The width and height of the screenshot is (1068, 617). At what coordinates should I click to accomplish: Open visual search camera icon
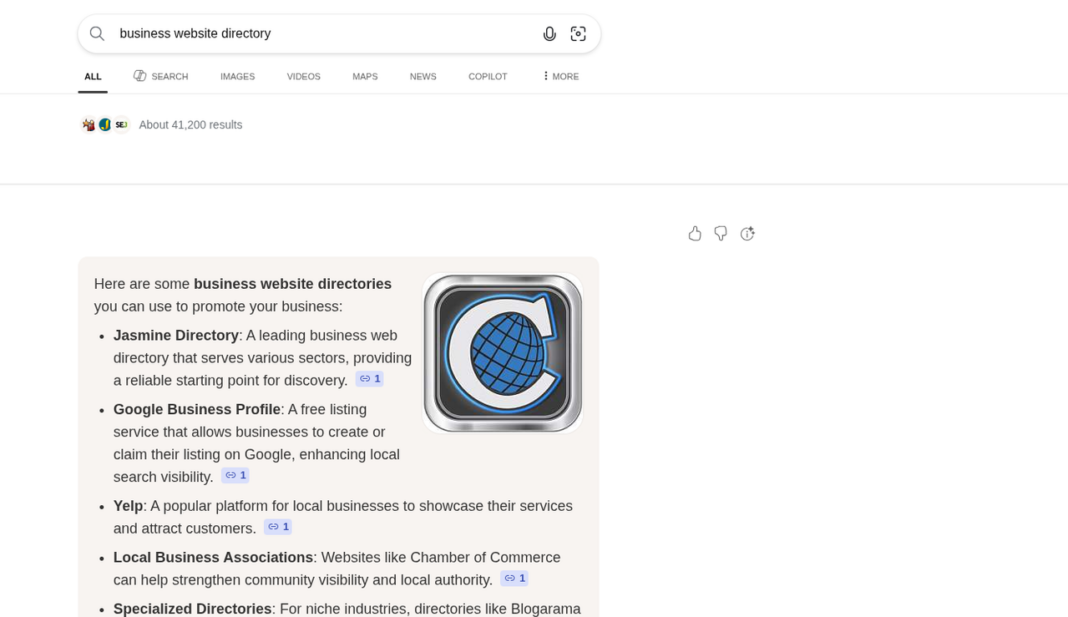tap(578, 33)
